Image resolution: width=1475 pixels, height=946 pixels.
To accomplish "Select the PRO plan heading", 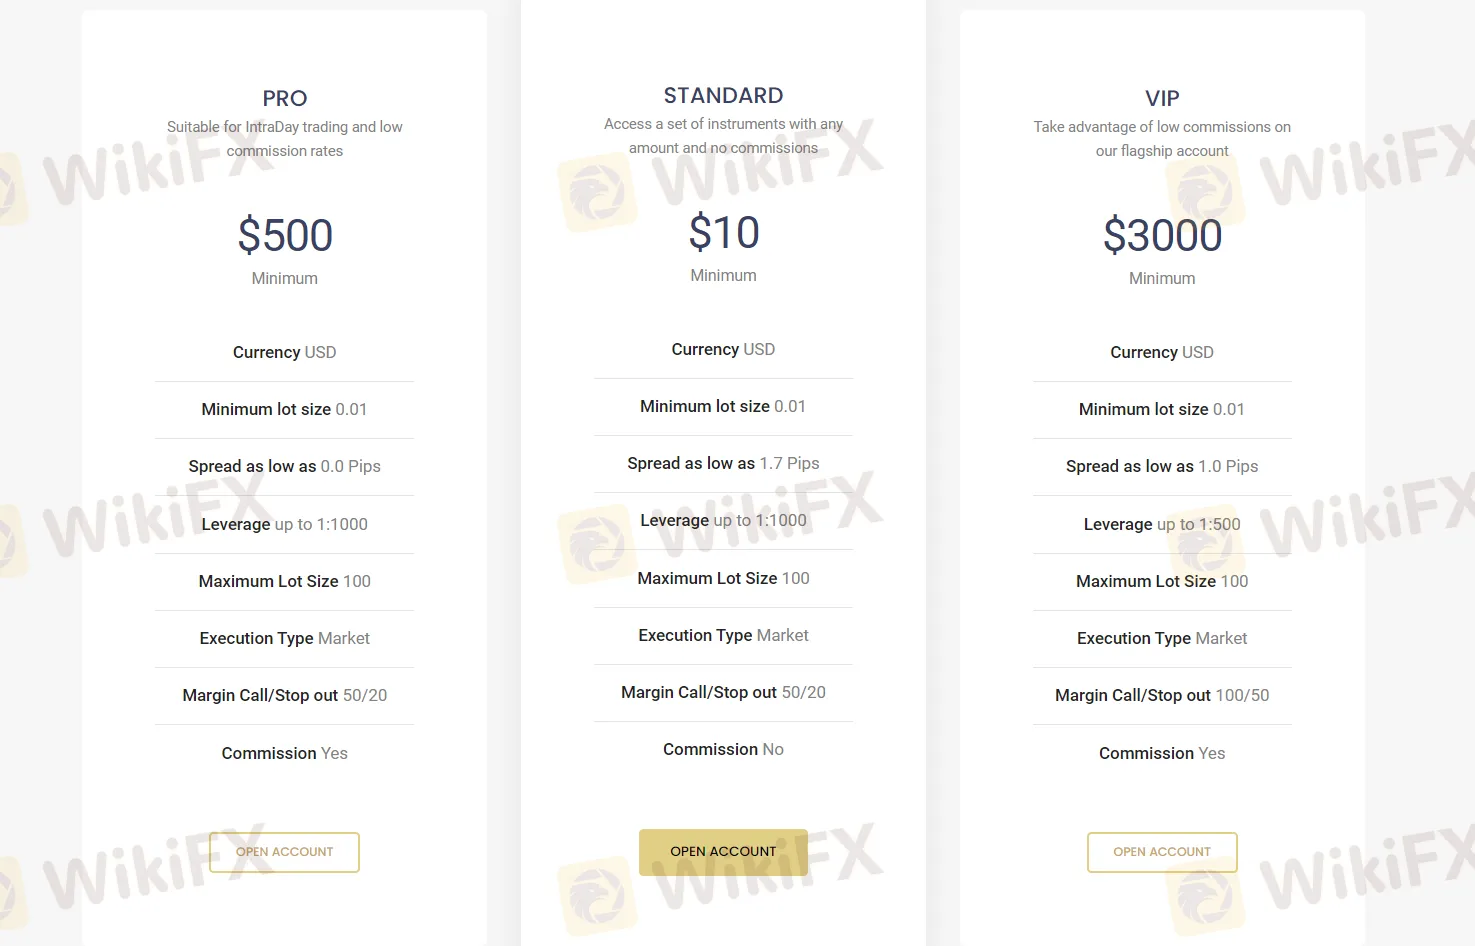I will (x=285, y=98).
